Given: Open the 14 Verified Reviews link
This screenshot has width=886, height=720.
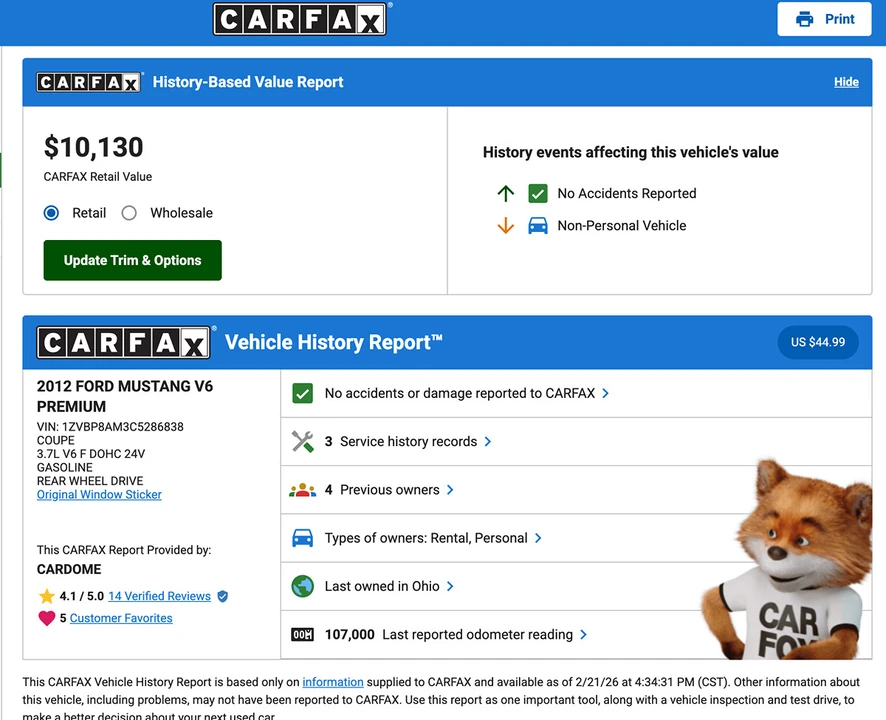Looking at the screenshot, I should (159, 596).
